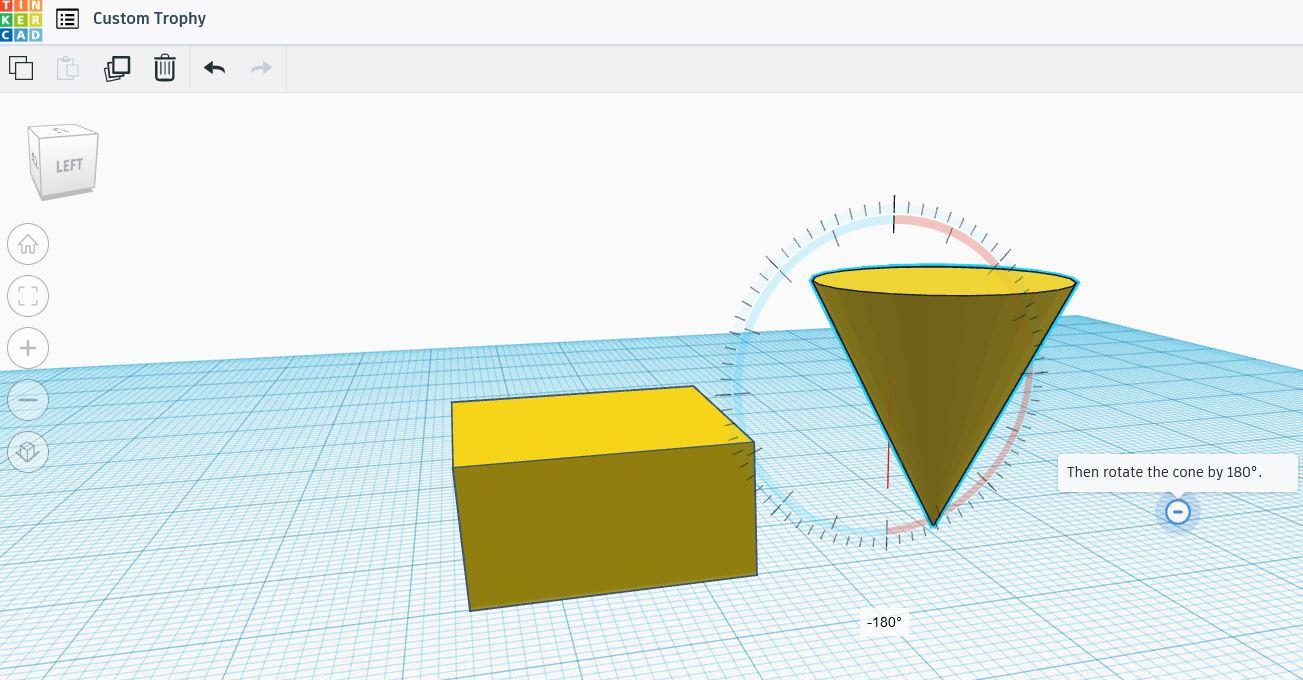The image size is (1303, 680).
Task: Paste the copied shape
Action: [68, 68]
